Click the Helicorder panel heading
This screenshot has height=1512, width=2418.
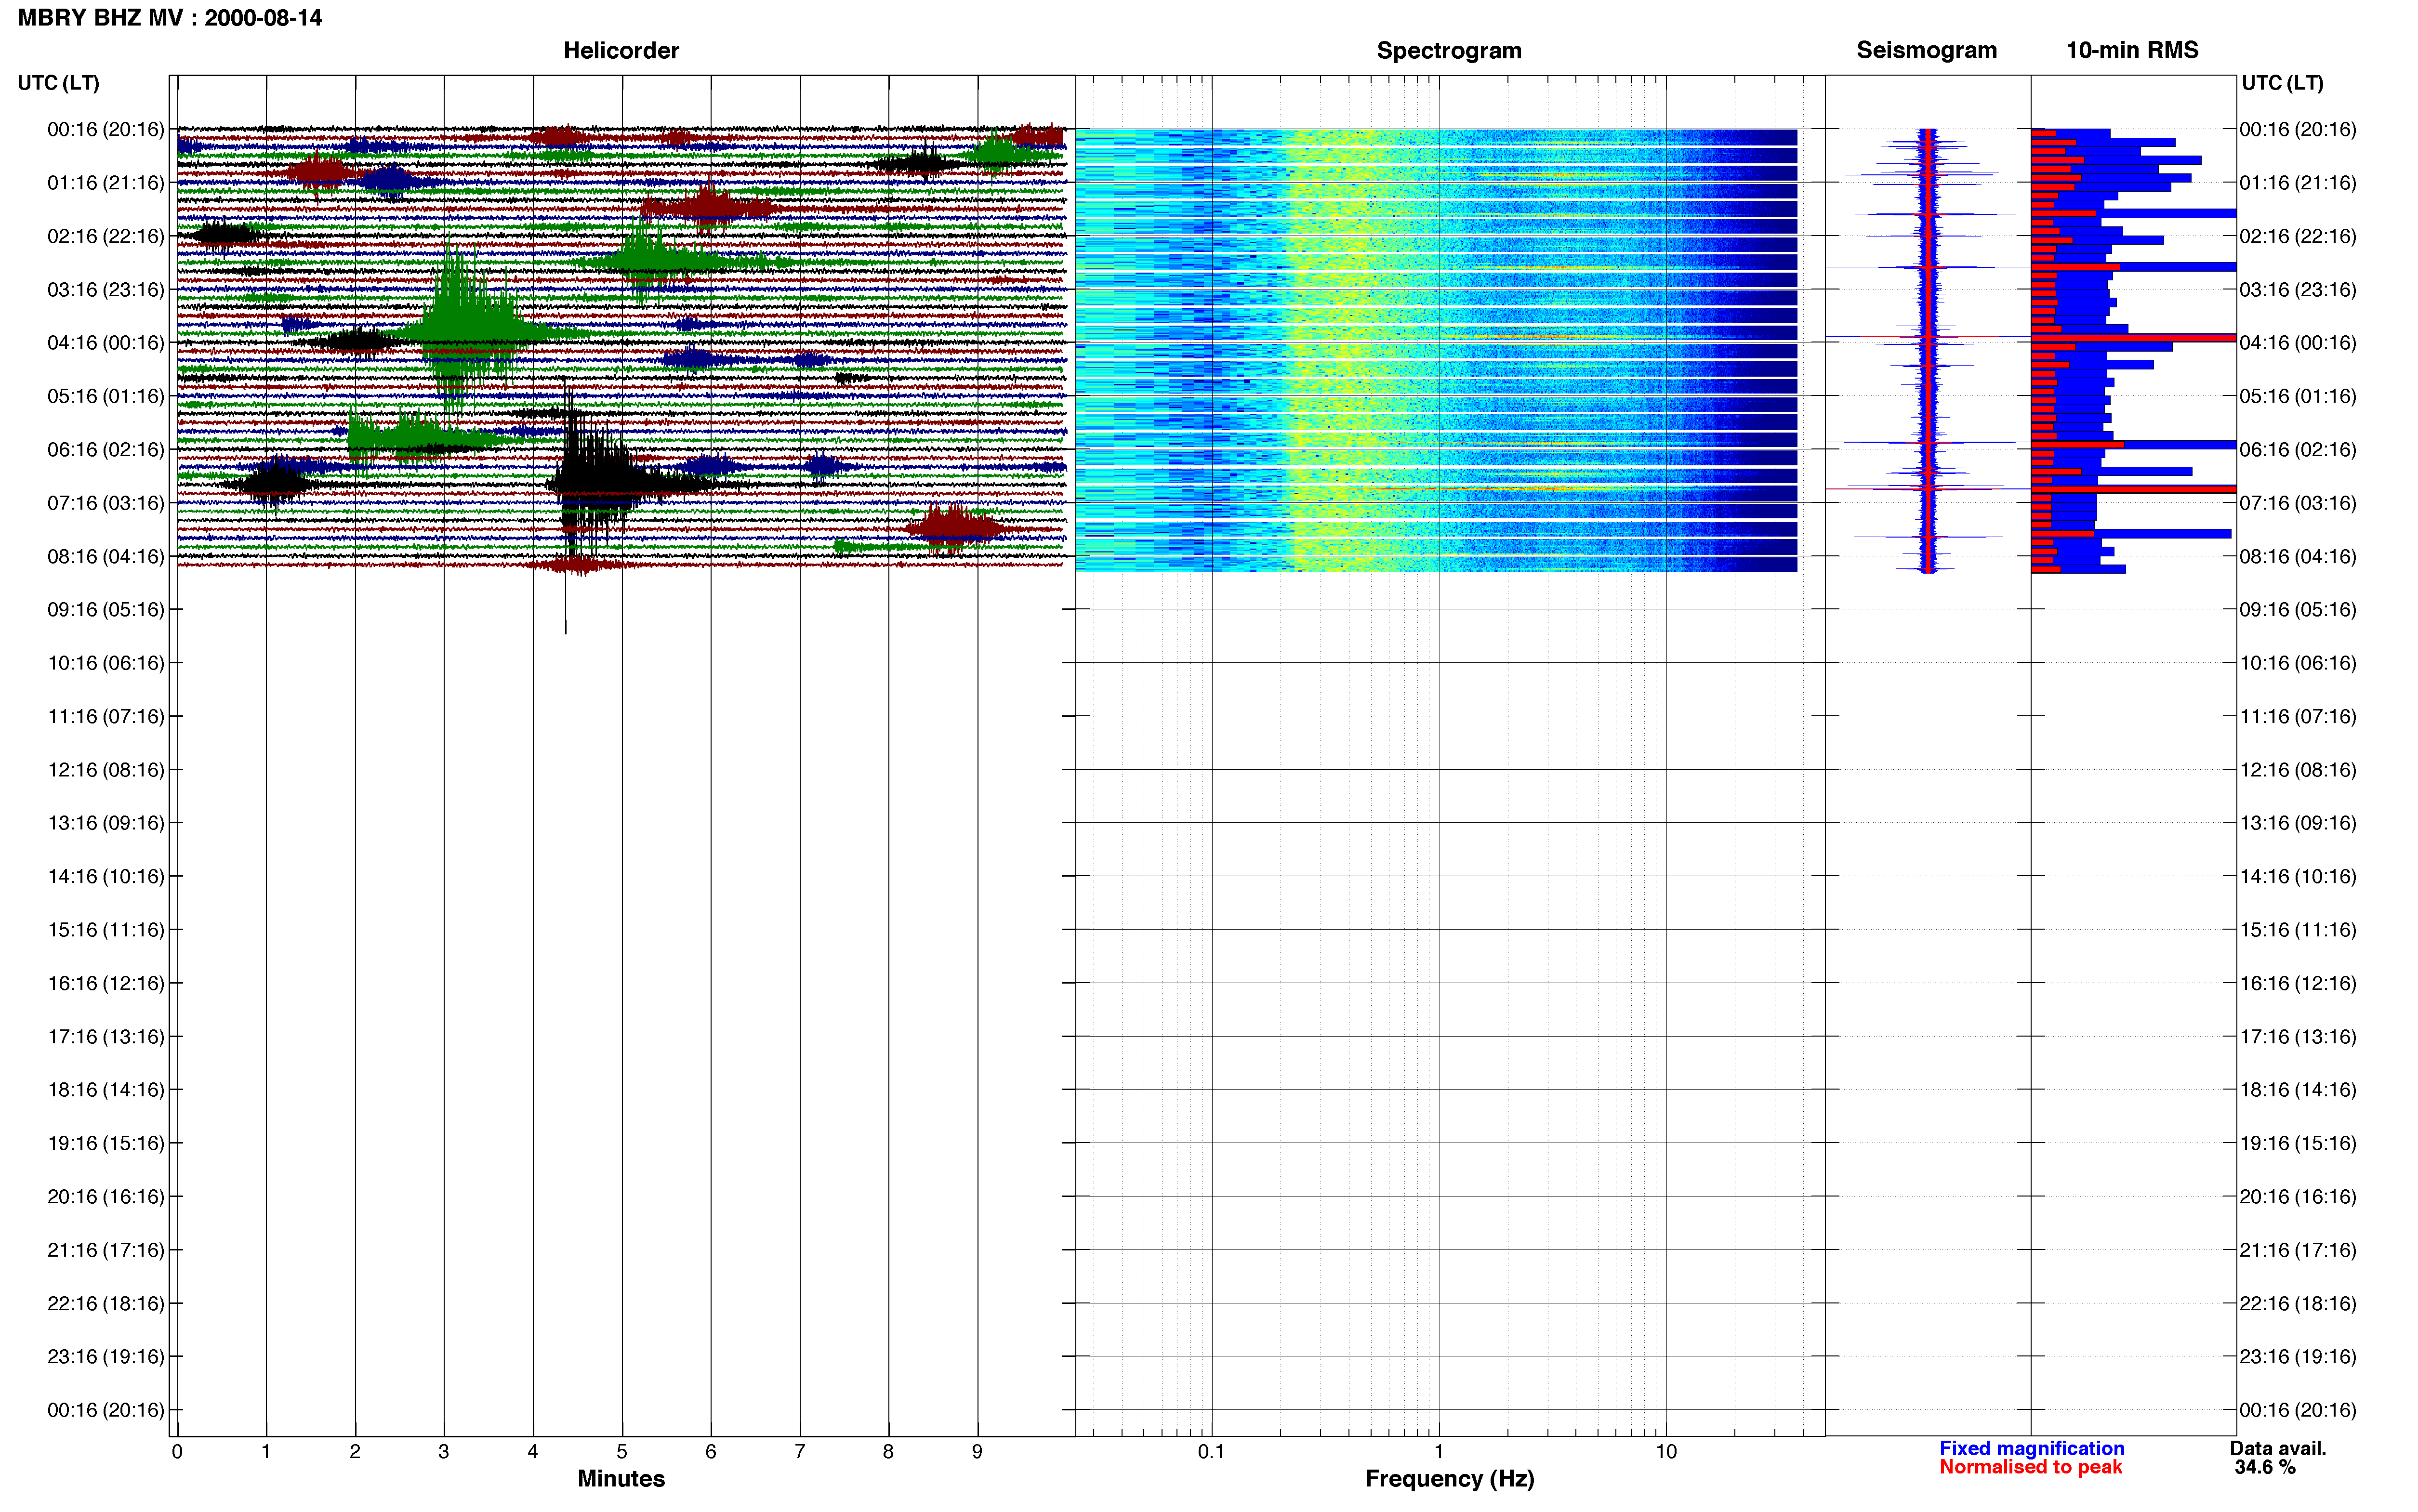[621, 50]
